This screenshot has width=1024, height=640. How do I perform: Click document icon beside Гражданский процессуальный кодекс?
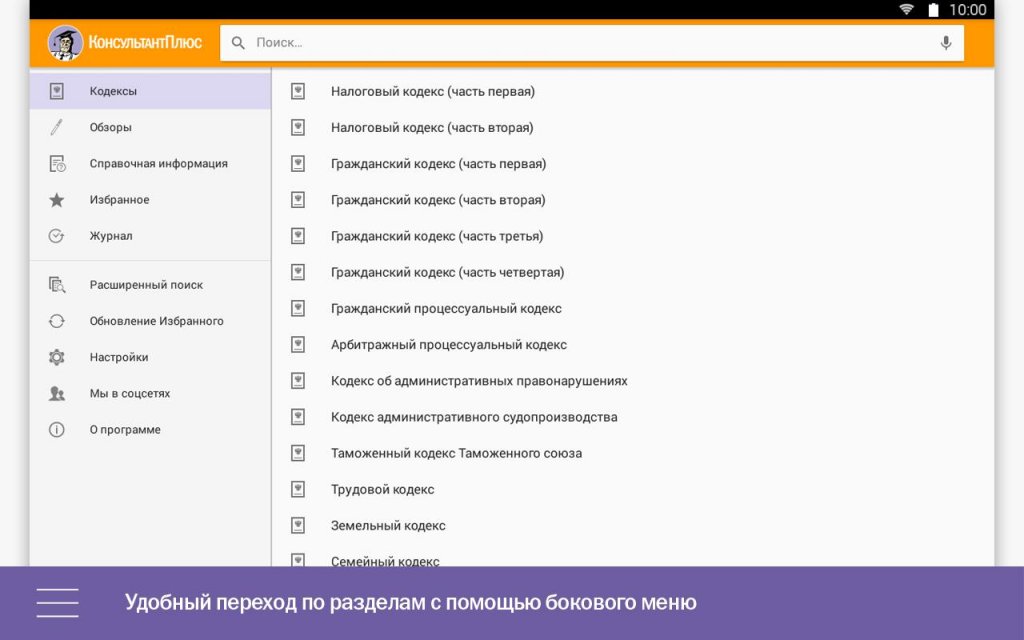[x=298, y=308]
